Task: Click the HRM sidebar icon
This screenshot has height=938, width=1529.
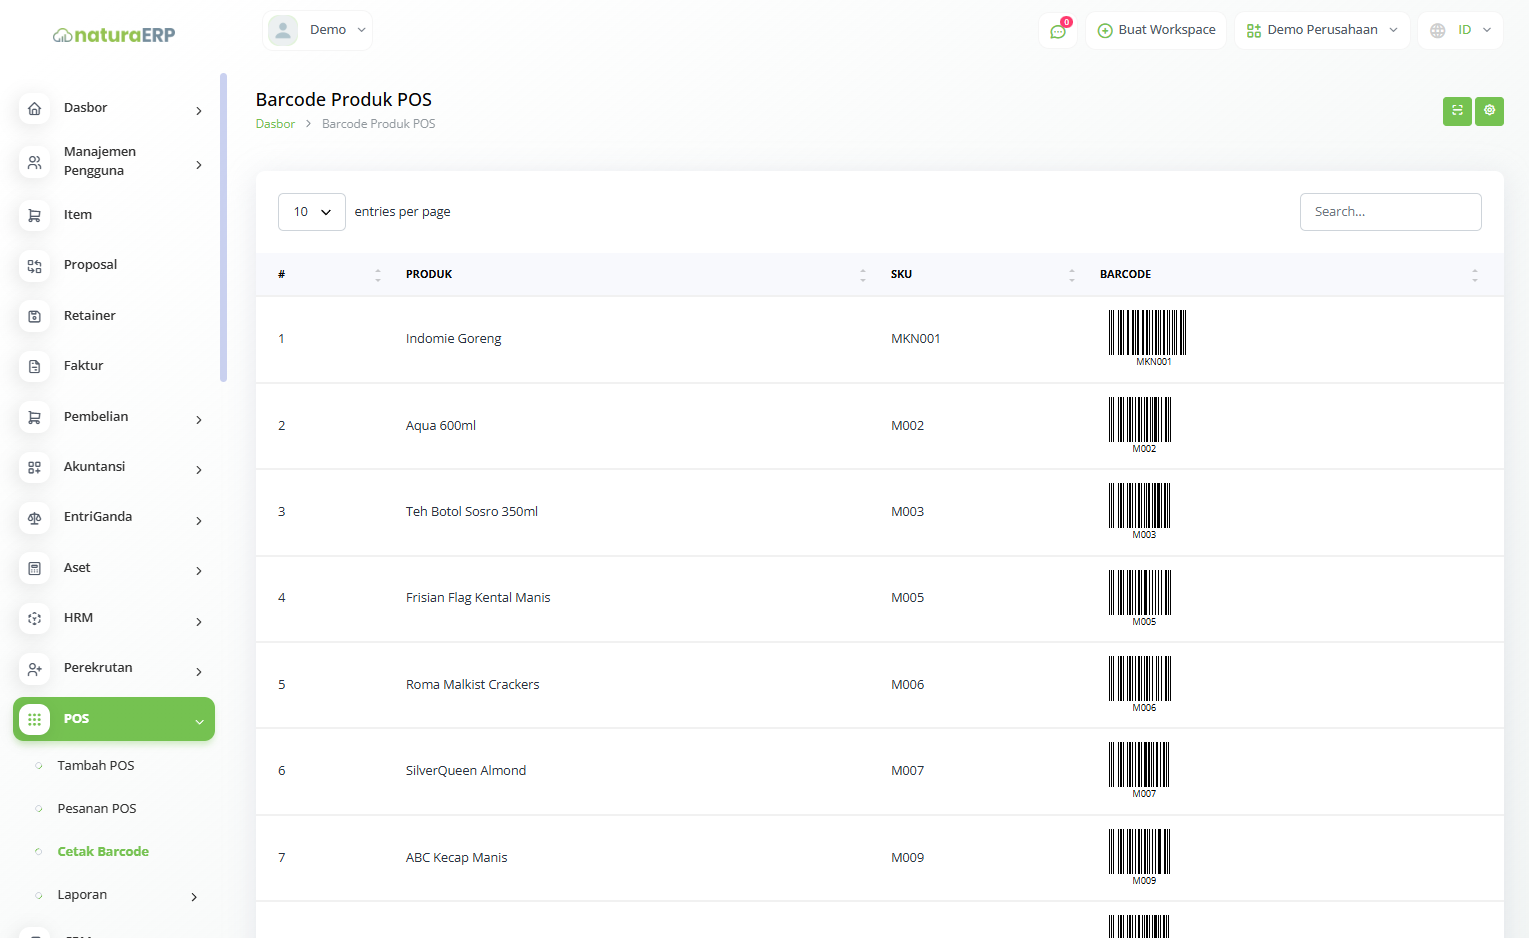Action: (x=35, y=618)
